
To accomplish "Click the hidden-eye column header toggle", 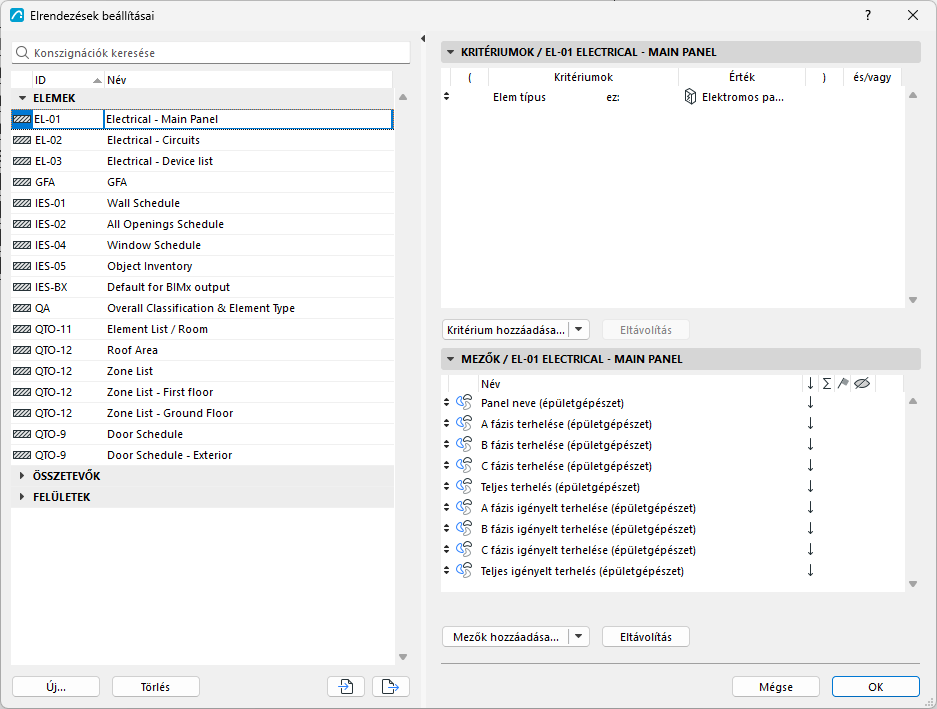I will (862, 384).
